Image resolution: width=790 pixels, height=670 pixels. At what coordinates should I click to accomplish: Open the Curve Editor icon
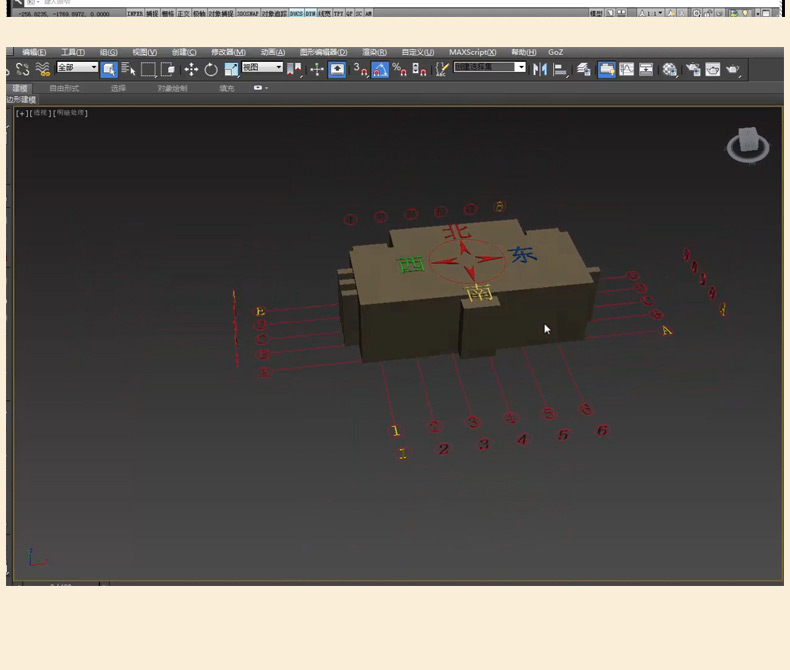point(626,70)
